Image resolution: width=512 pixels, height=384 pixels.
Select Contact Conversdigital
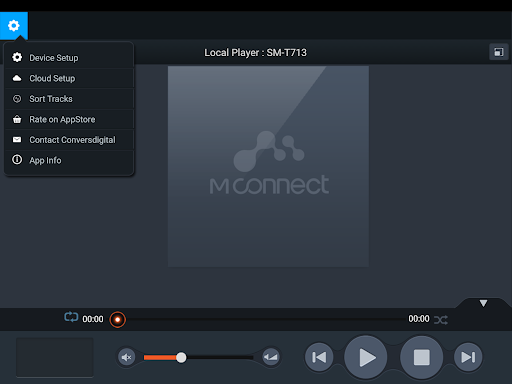(69, 140)
